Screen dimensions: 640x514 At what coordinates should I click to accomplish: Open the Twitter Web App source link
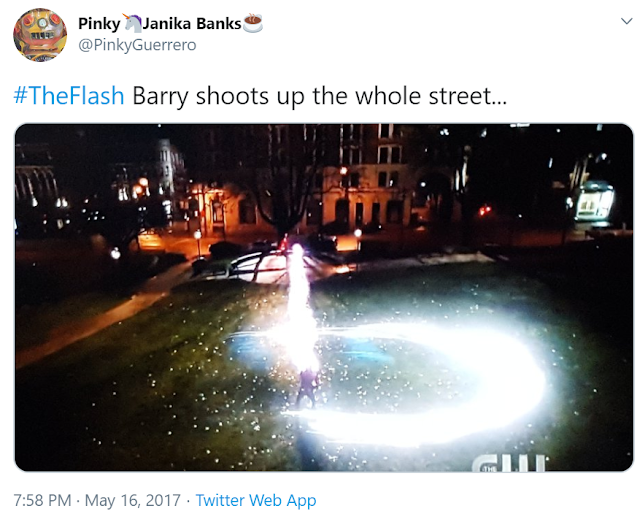coord(256,500)
